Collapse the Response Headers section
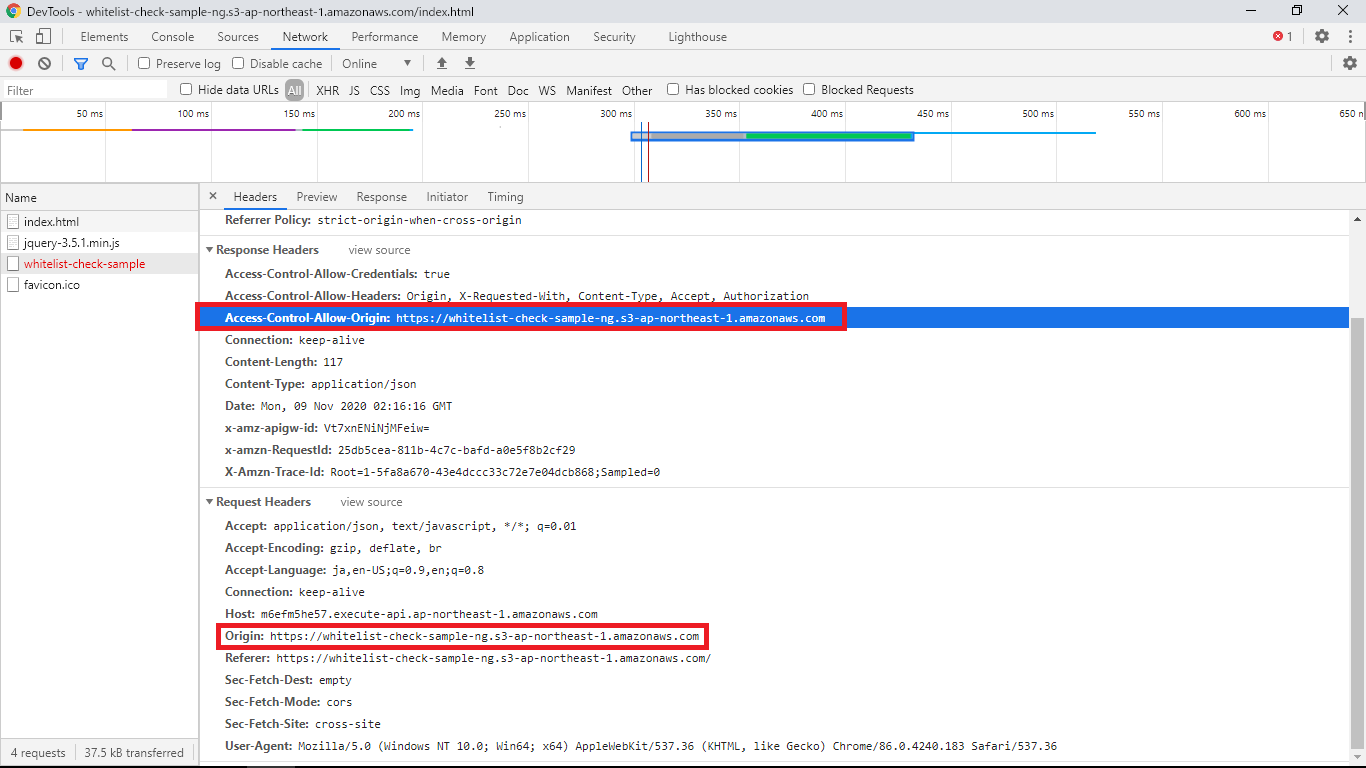This screenshot has height=768, width=1366. coord(210,250)
